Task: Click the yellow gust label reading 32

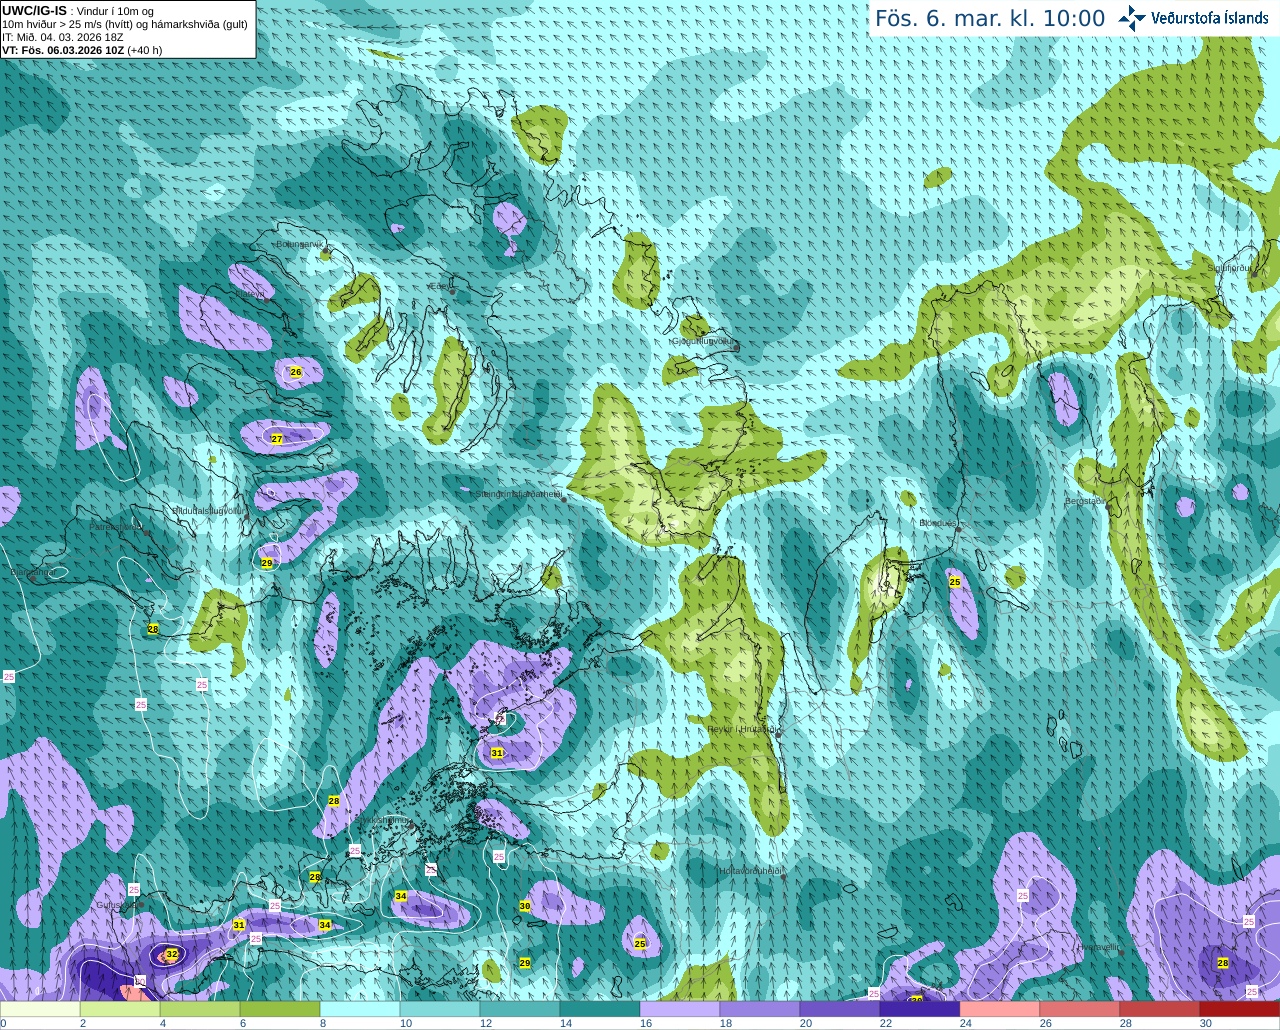Action: (172, 954)
